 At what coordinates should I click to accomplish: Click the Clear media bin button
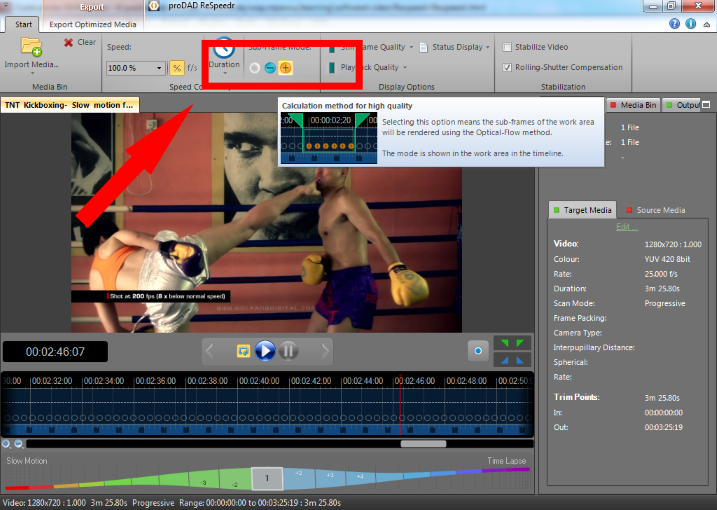click(x=79, y=42)
